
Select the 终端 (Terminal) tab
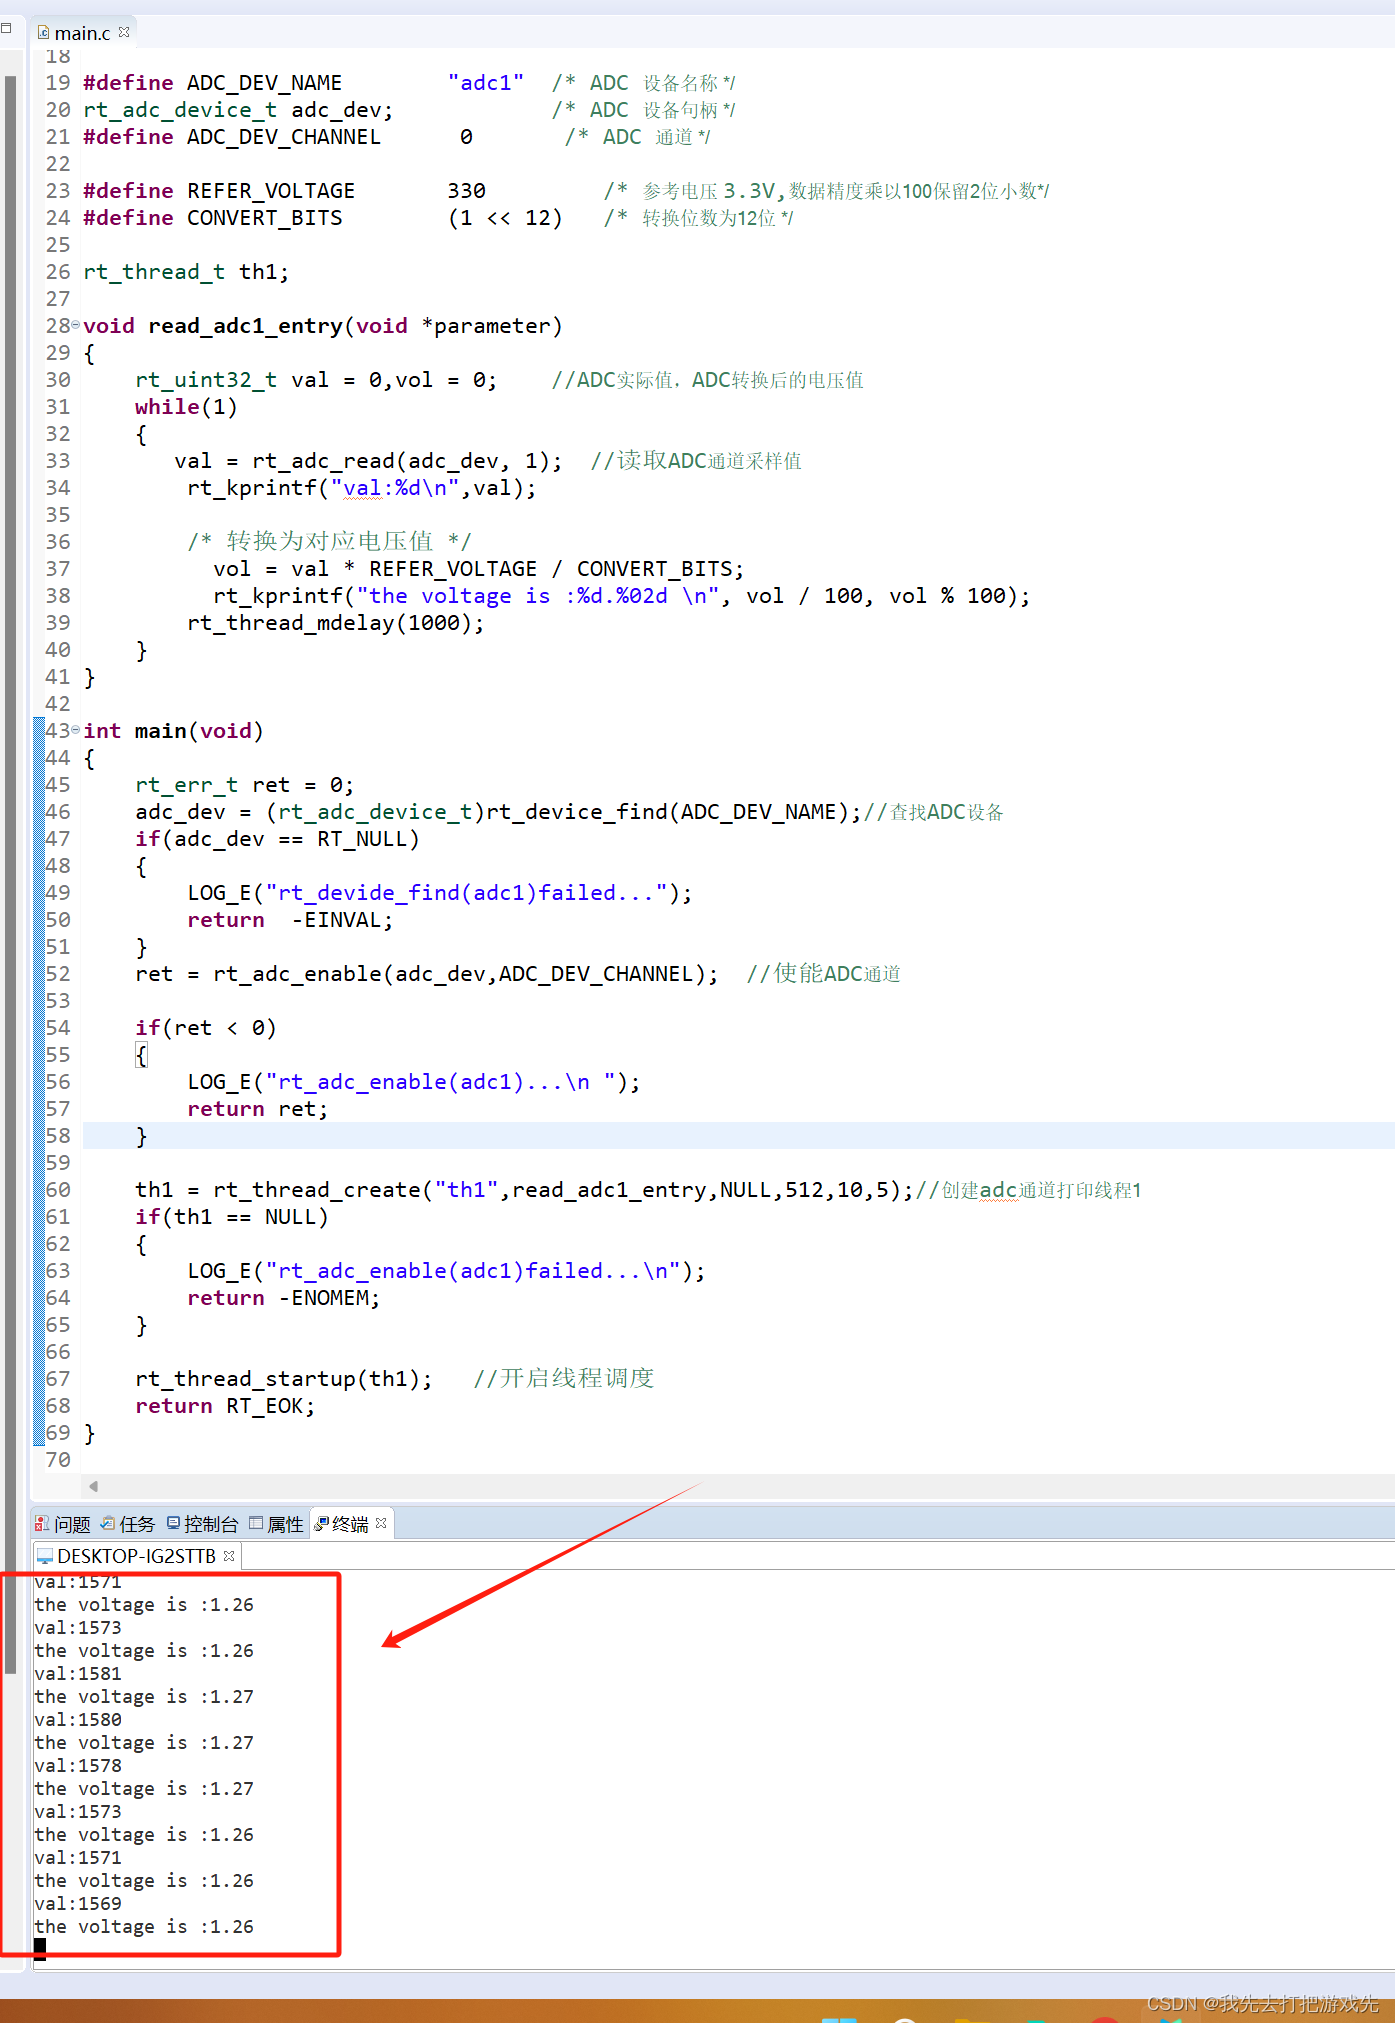[350, 1524]
